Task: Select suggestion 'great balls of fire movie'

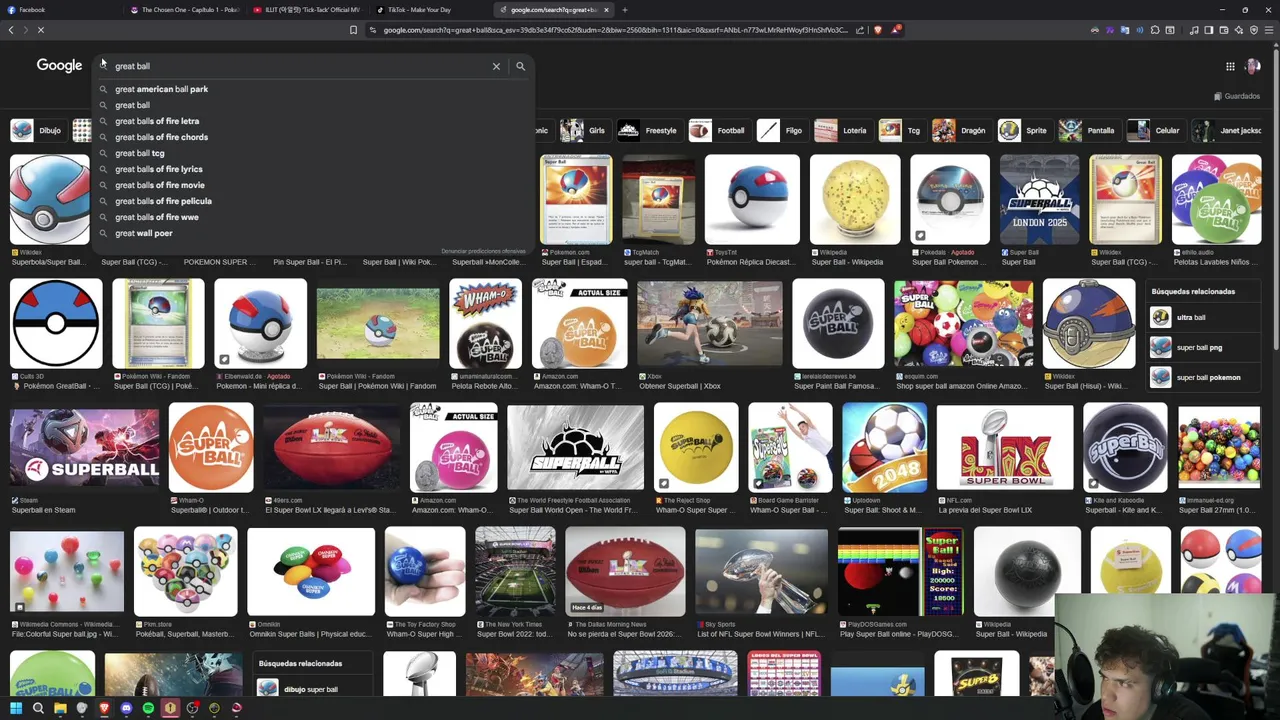Action: click(x=312, y=185)
